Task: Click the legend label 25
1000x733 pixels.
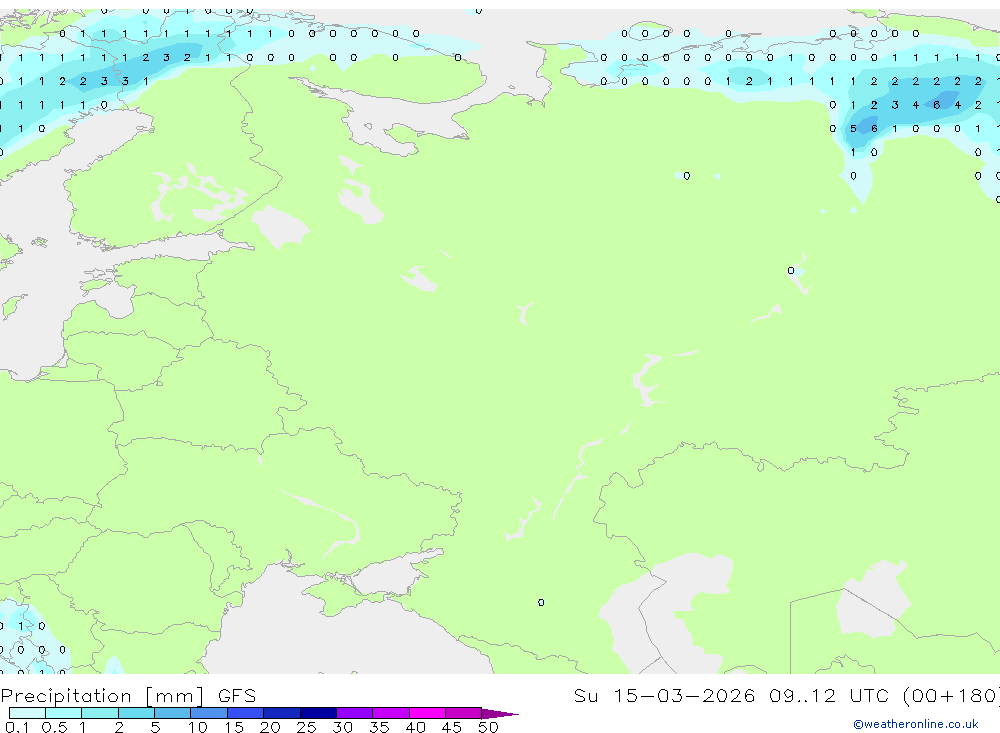Action: pyautogui.click(x=307, y=727)
